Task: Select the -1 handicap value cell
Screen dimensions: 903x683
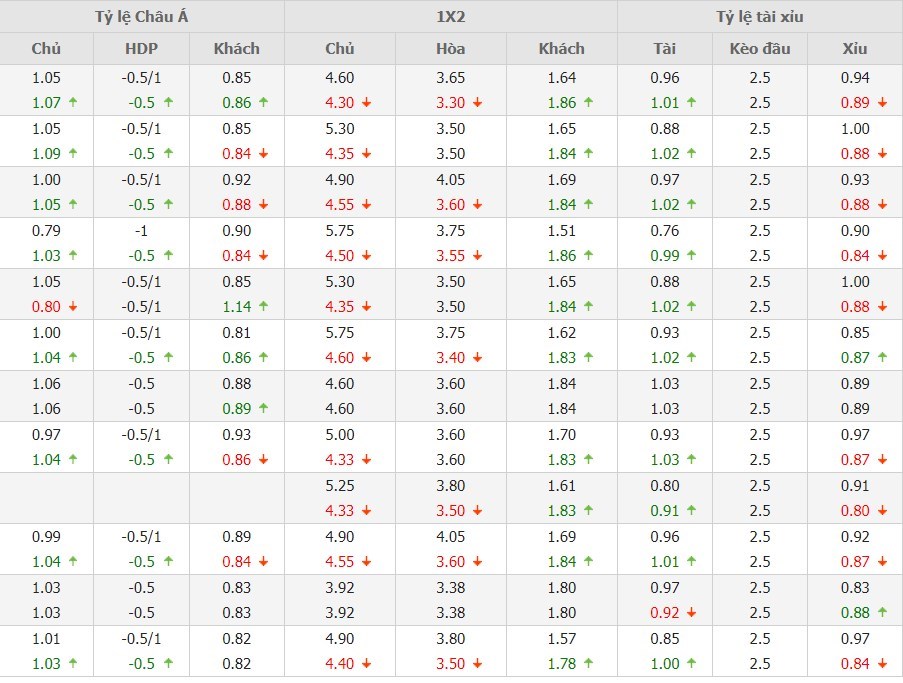Action: (x=142, y=230)
